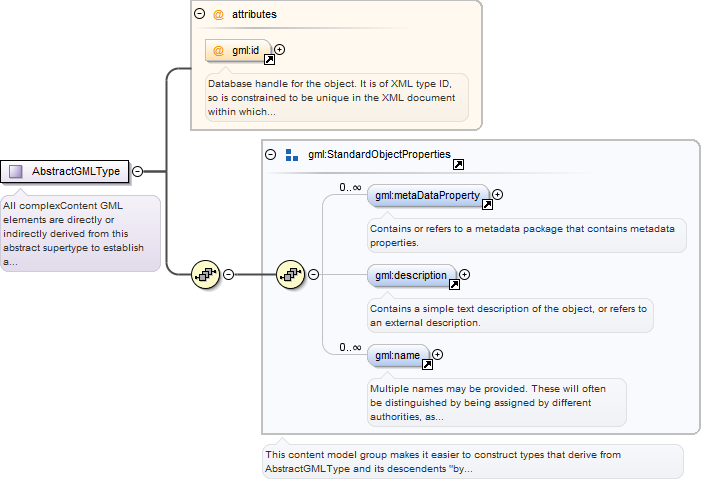Select the AbstractGMLType node

[64, 171]
